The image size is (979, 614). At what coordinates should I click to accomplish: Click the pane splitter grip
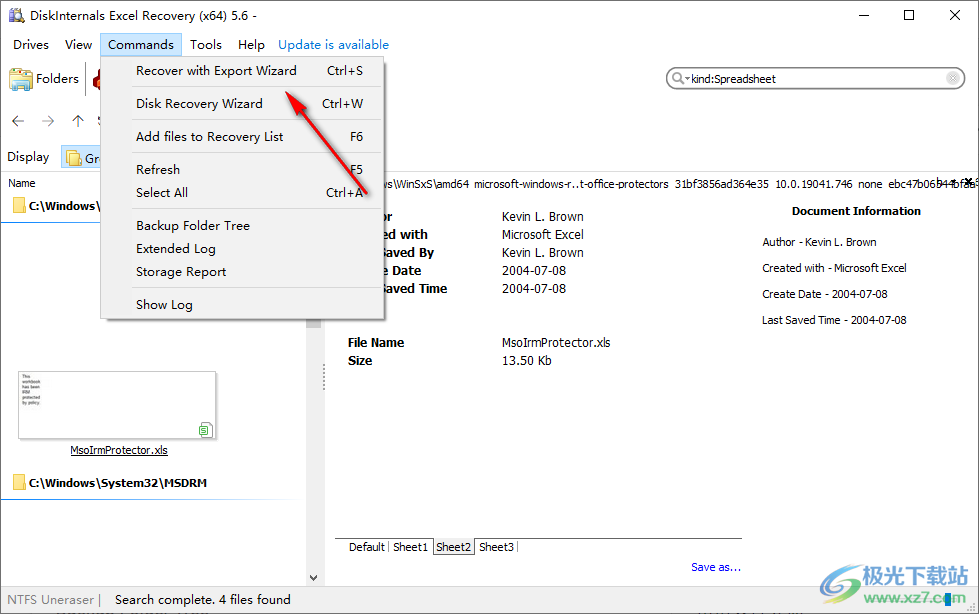pos(323,377)
